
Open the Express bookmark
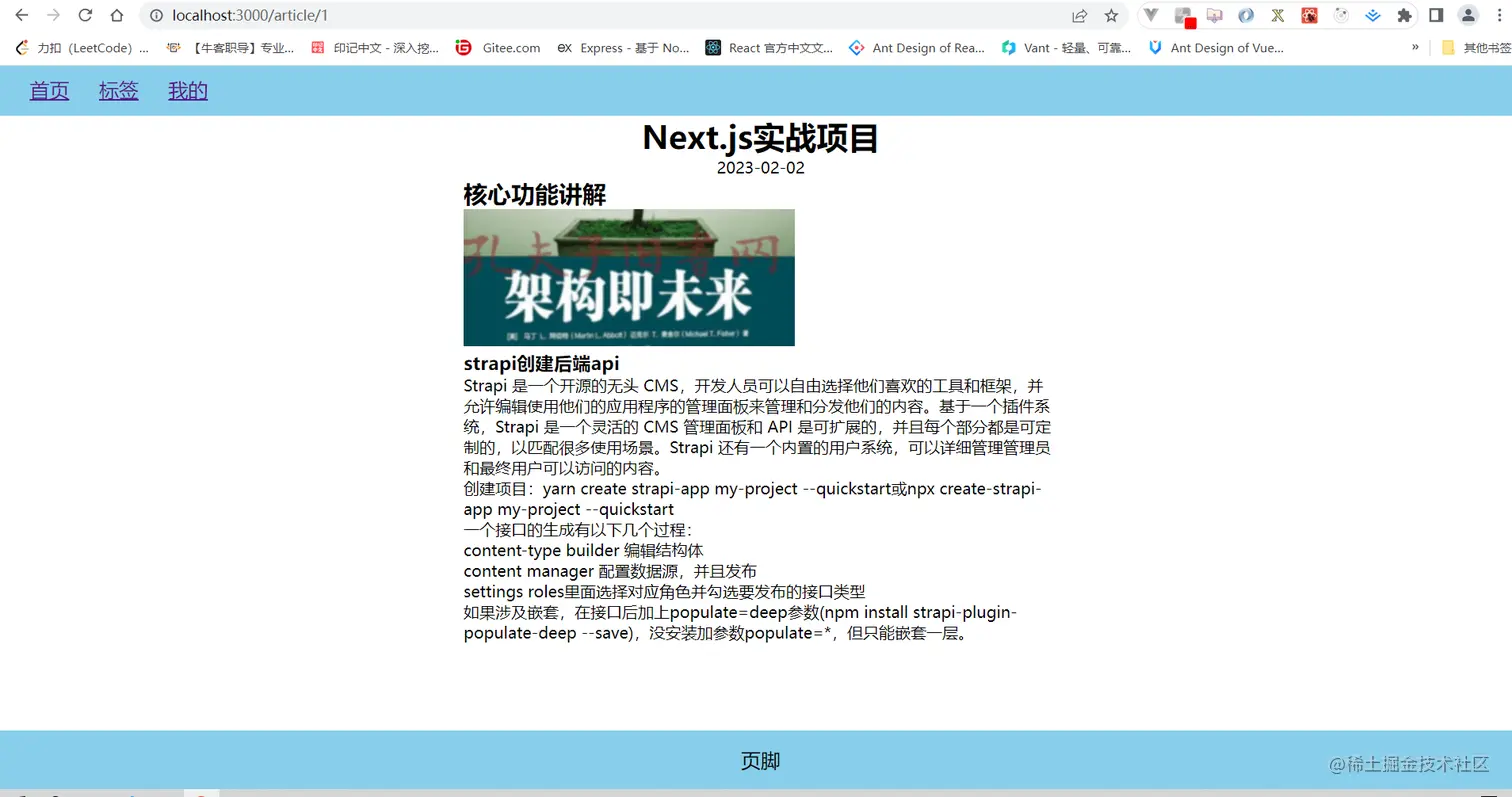623,47
